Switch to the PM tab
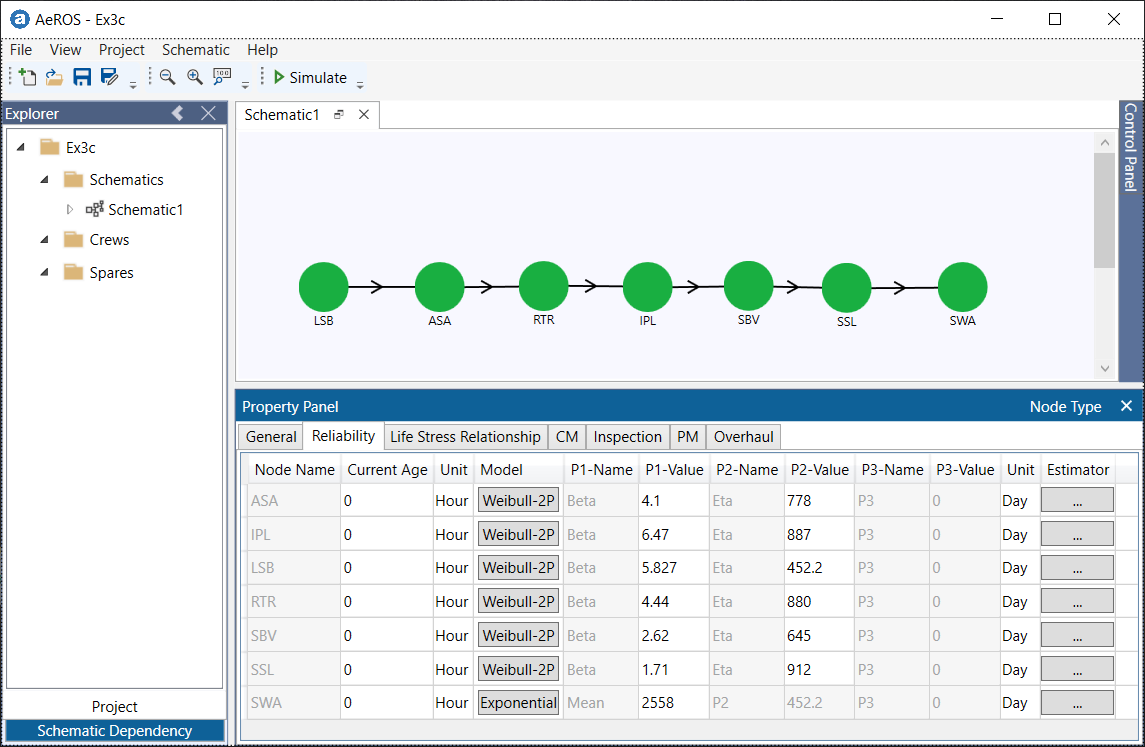 pos(687,437)
